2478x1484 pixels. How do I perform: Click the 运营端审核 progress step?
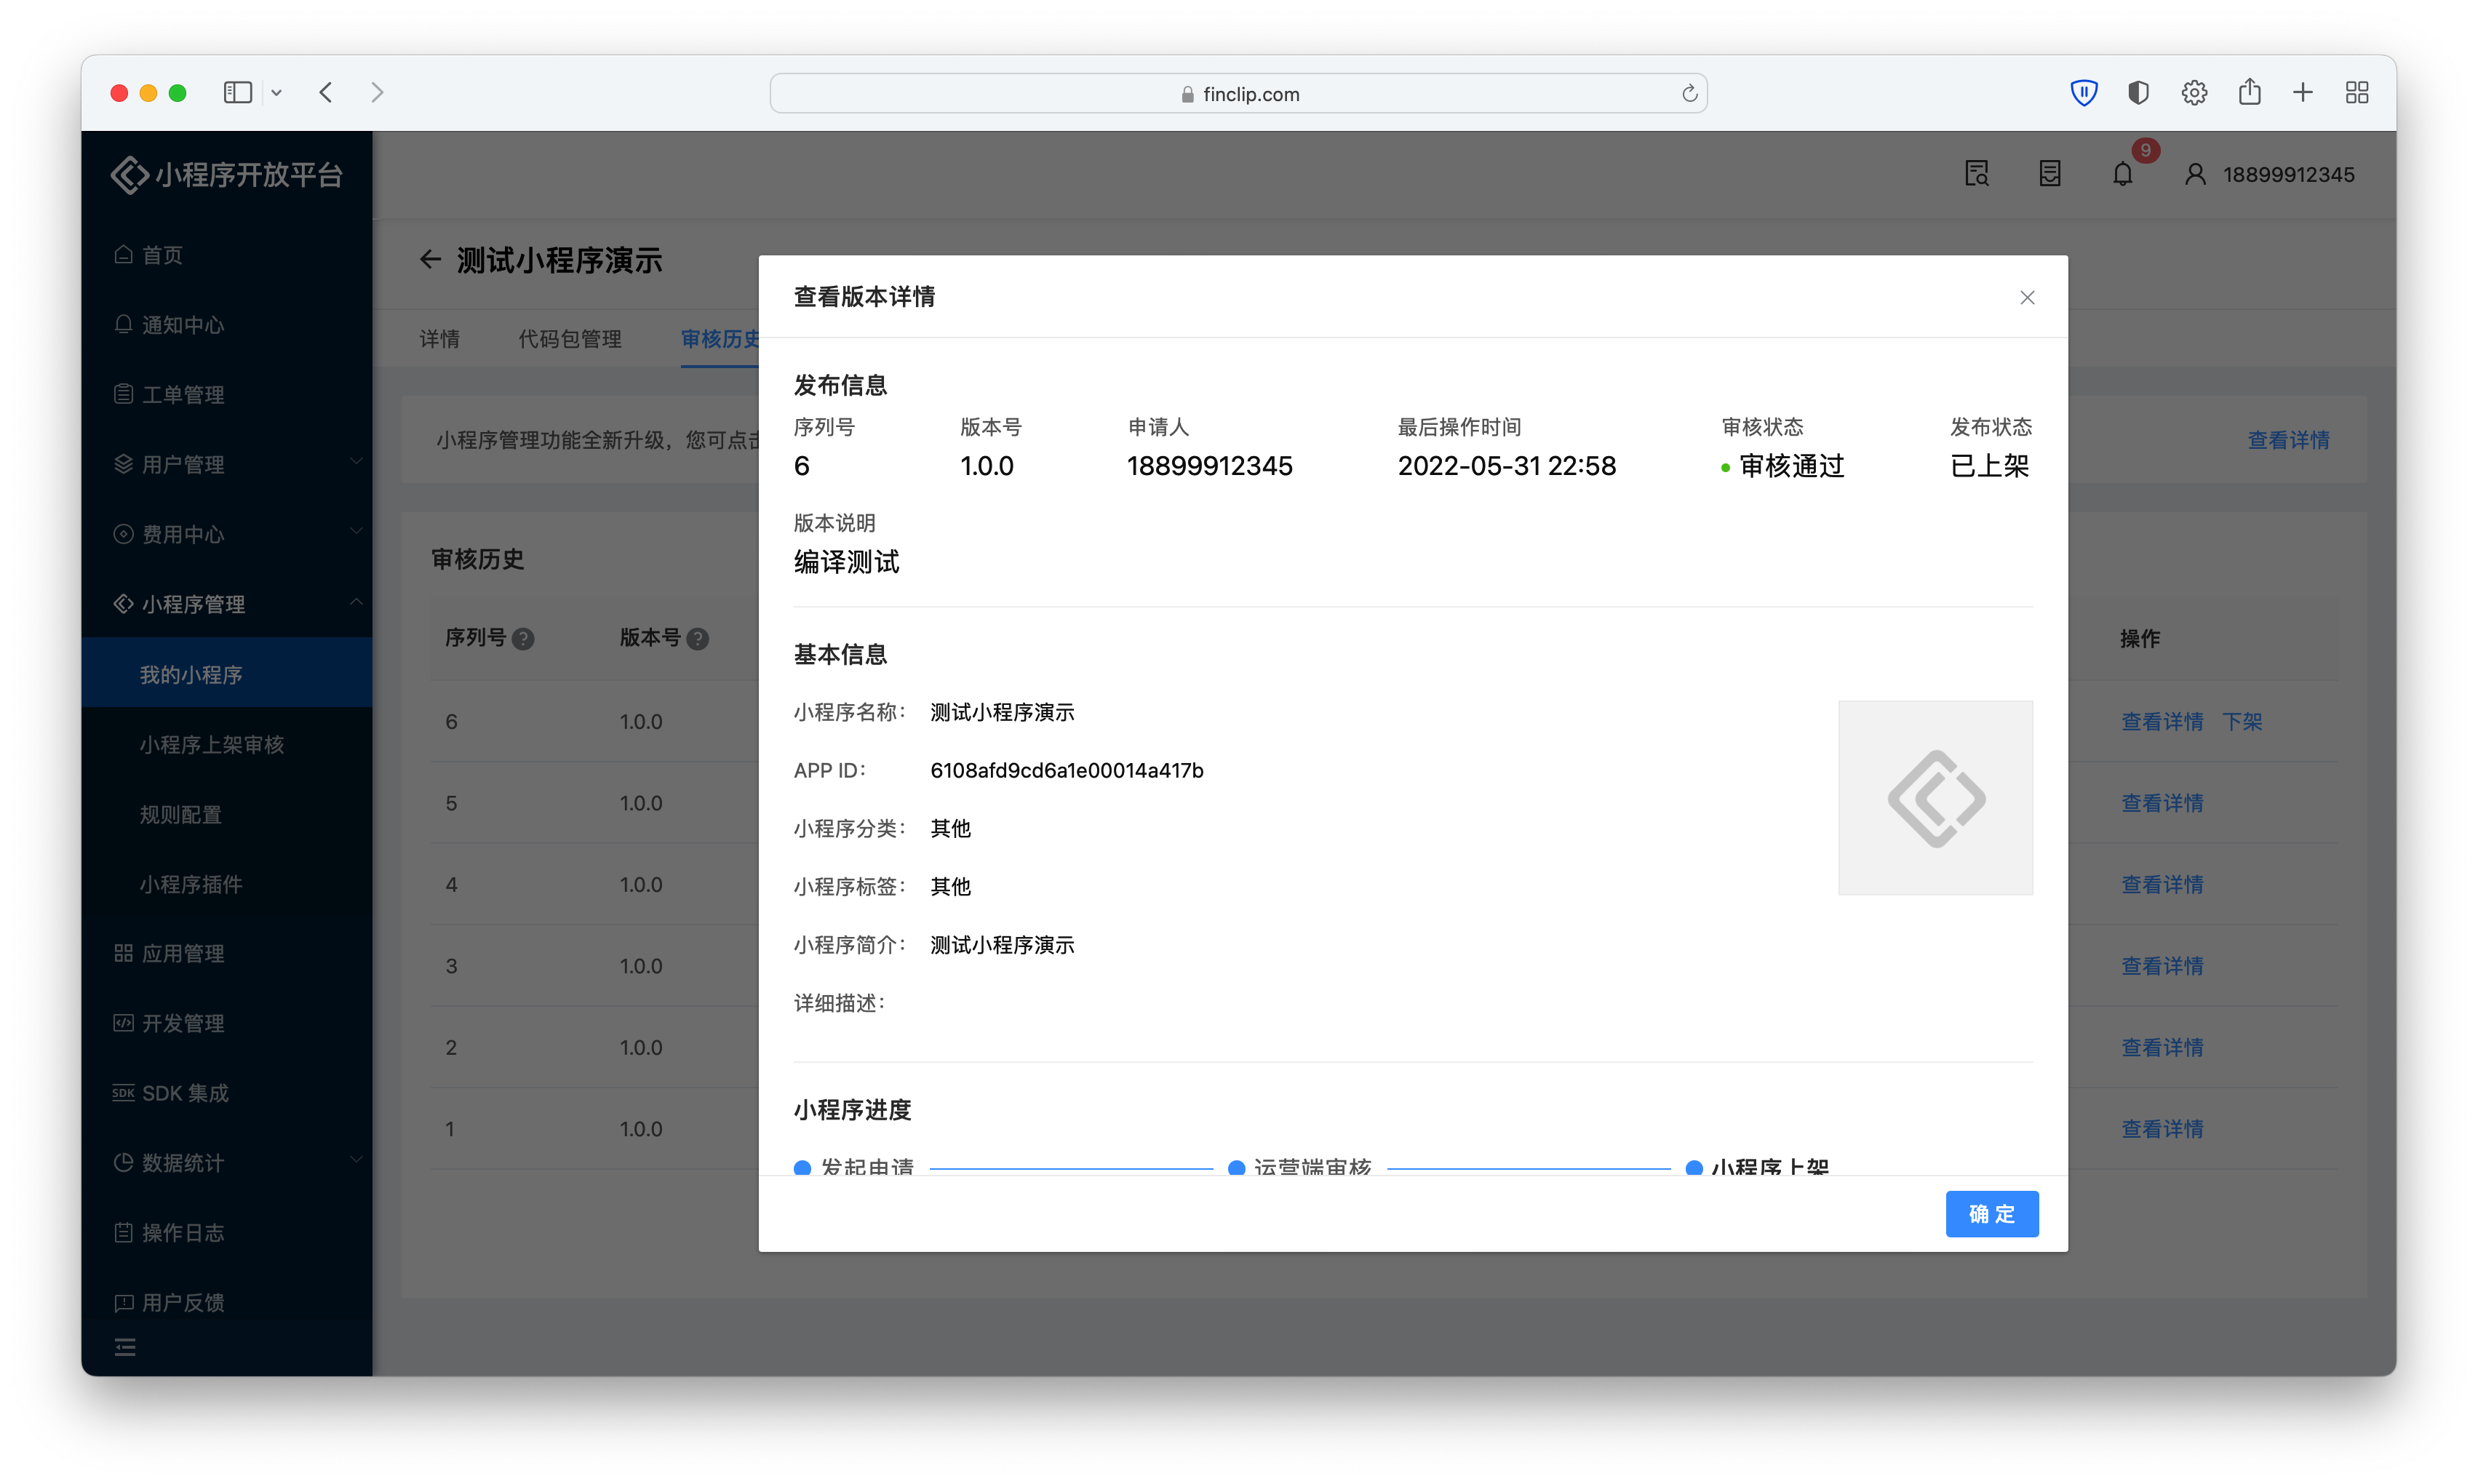pos(1299,1166)
